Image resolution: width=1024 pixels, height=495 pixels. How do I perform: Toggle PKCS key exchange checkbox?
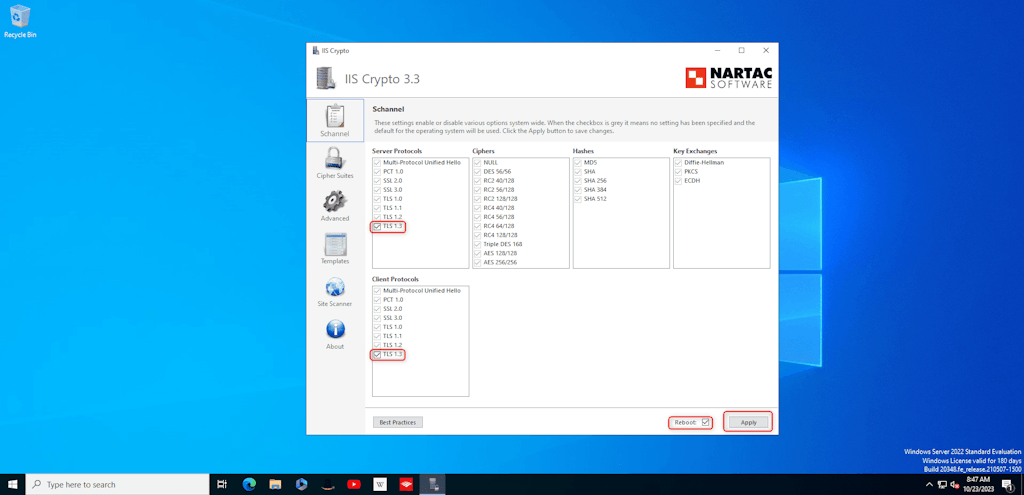679,171
